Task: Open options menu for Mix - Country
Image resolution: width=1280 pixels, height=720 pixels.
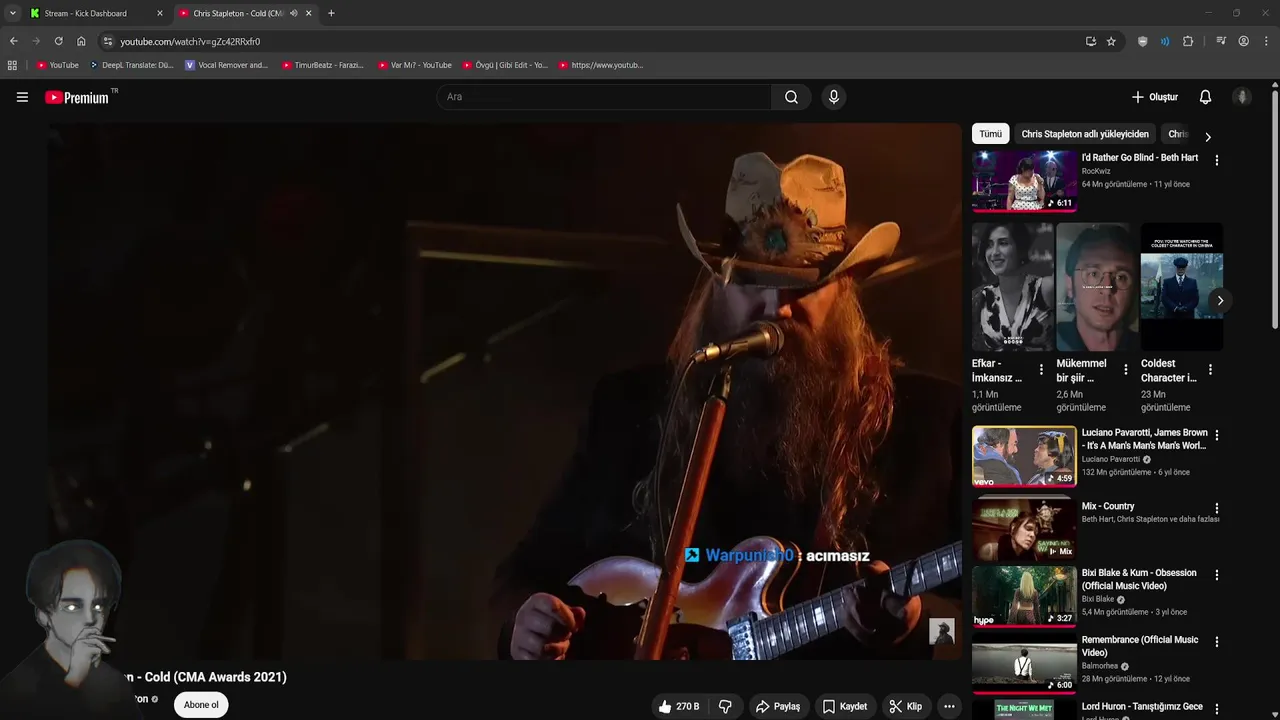Action: 1216,508
